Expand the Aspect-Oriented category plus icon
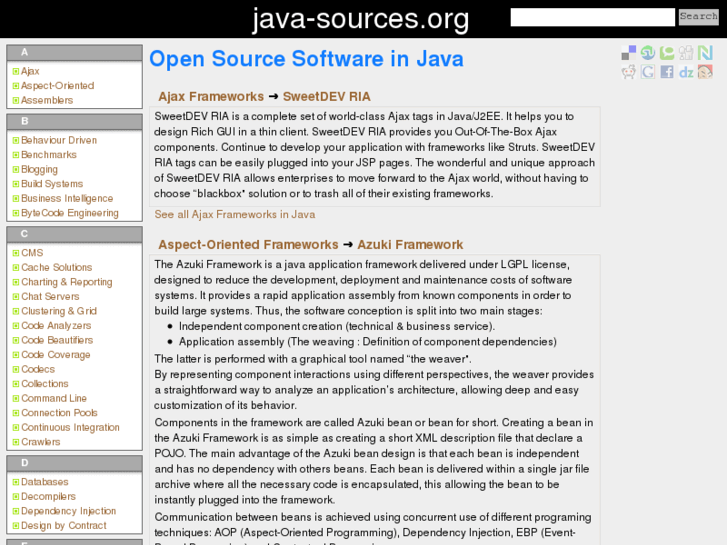The height and width of the screenshot is (545, 727). [x=16, y=86]
